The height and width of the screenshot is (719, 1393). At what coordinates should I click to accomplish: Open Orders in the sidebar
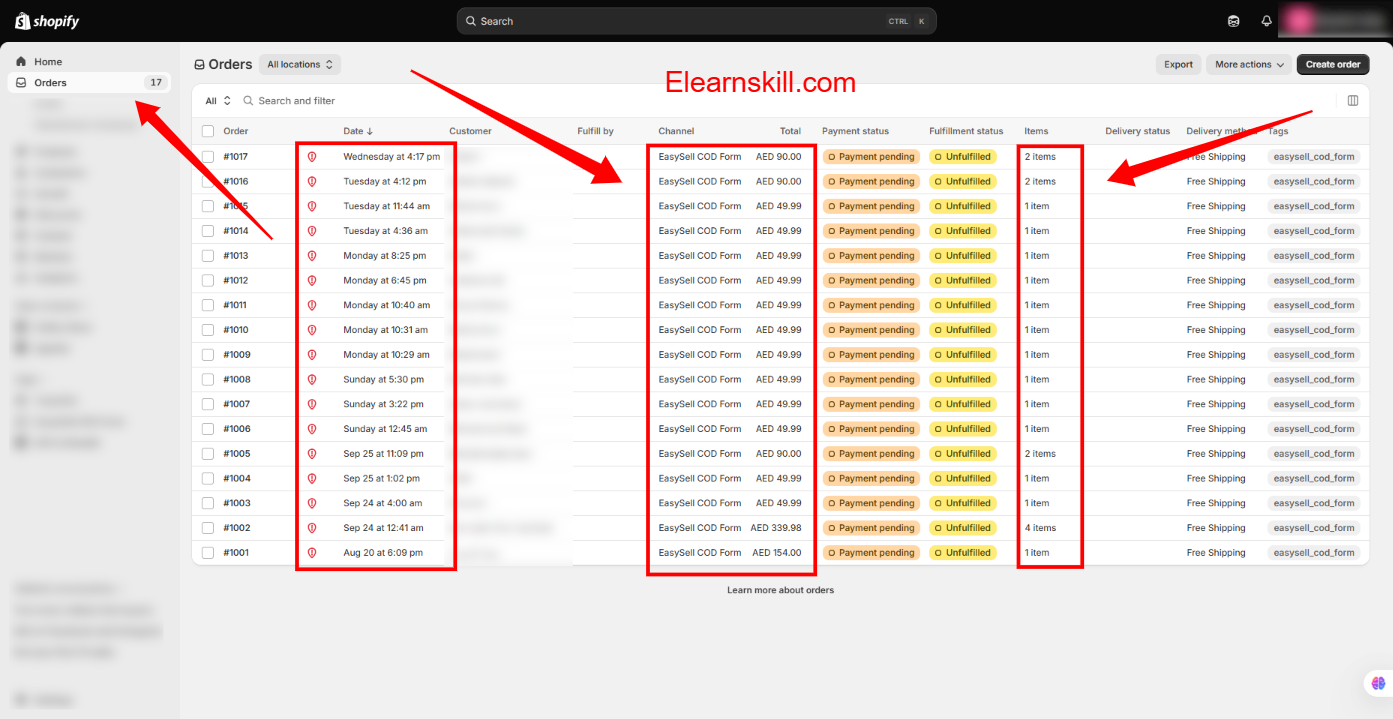[x=89, y=83]
